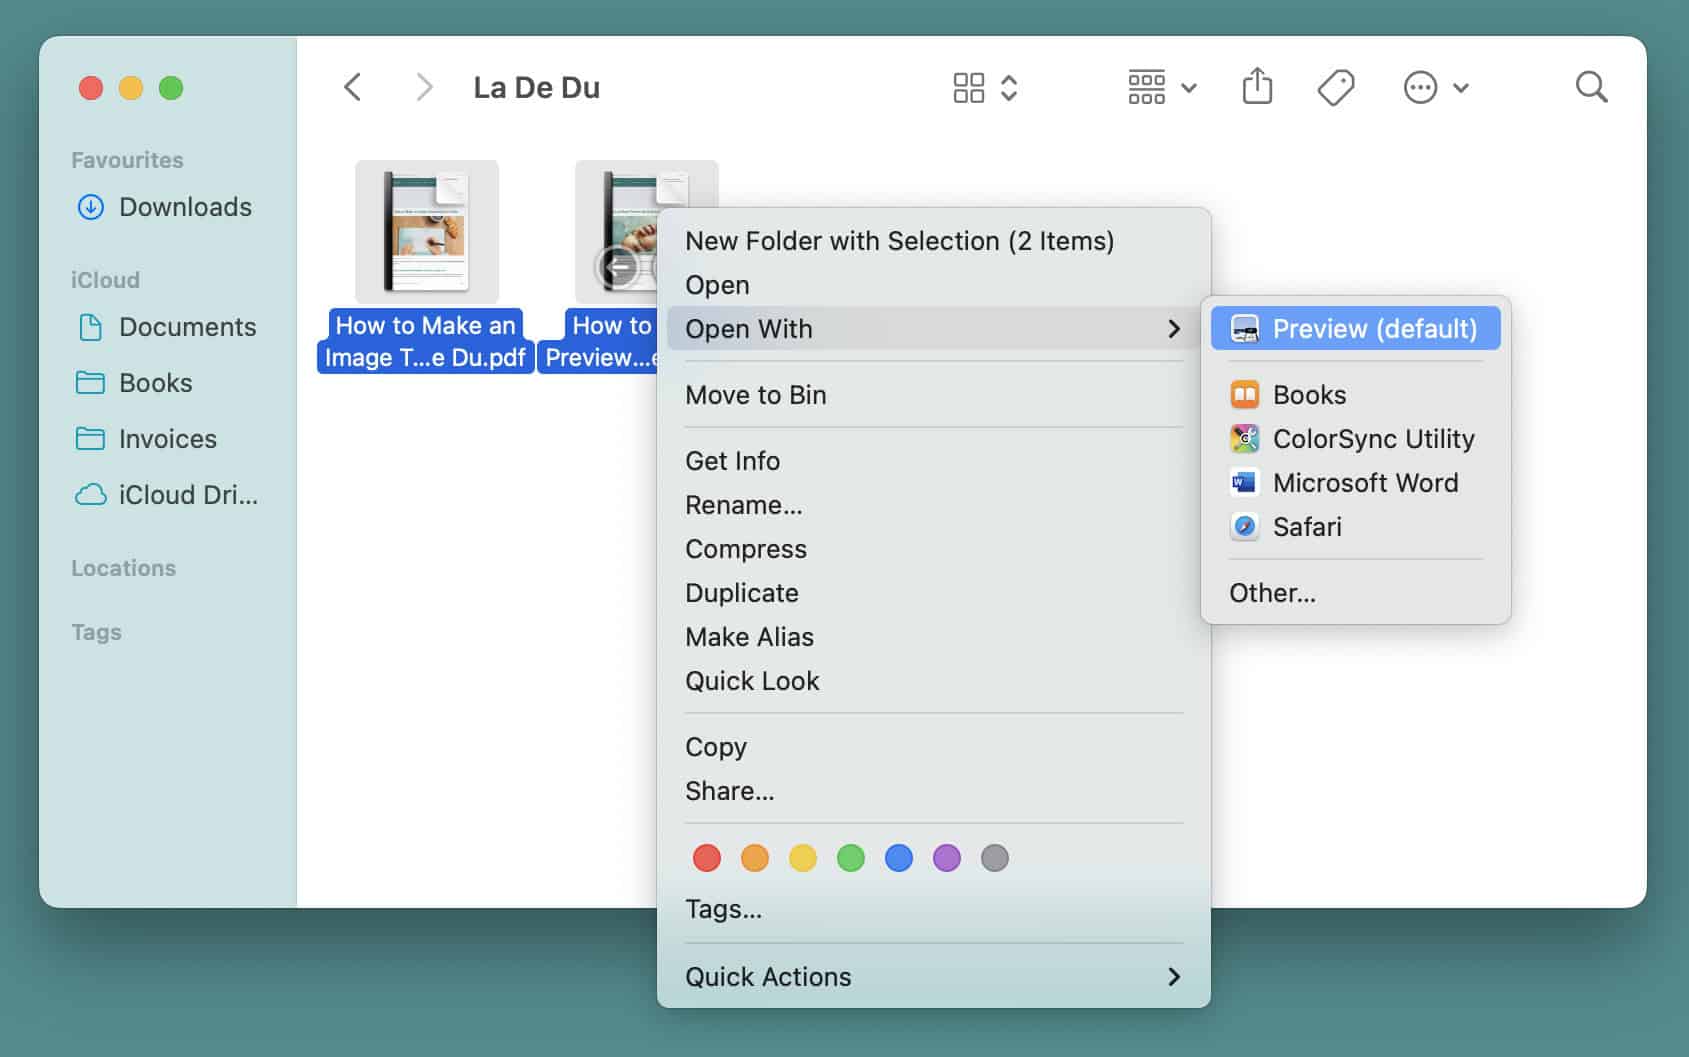
Task: Expand the Quick Actions submenu
Action: click(x=767, y=977)
